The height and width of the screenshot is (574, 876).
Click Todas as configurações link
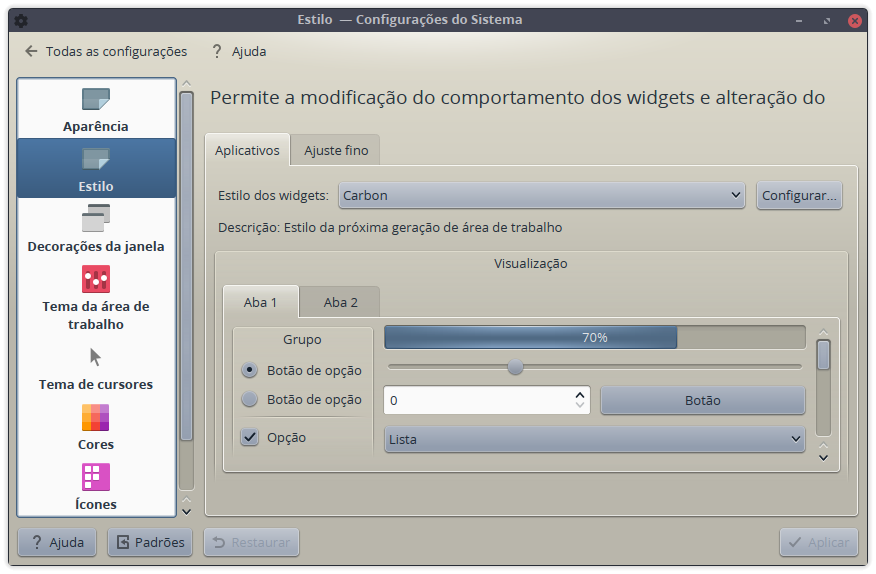(x=116, y=51)
